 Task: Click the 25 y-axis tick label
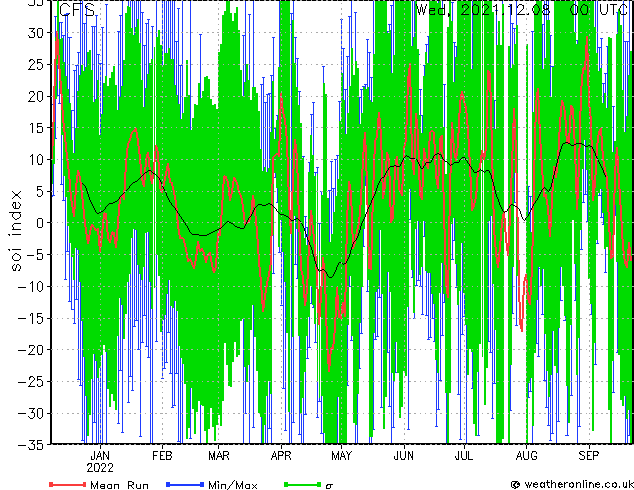click(x=35, y=64)
